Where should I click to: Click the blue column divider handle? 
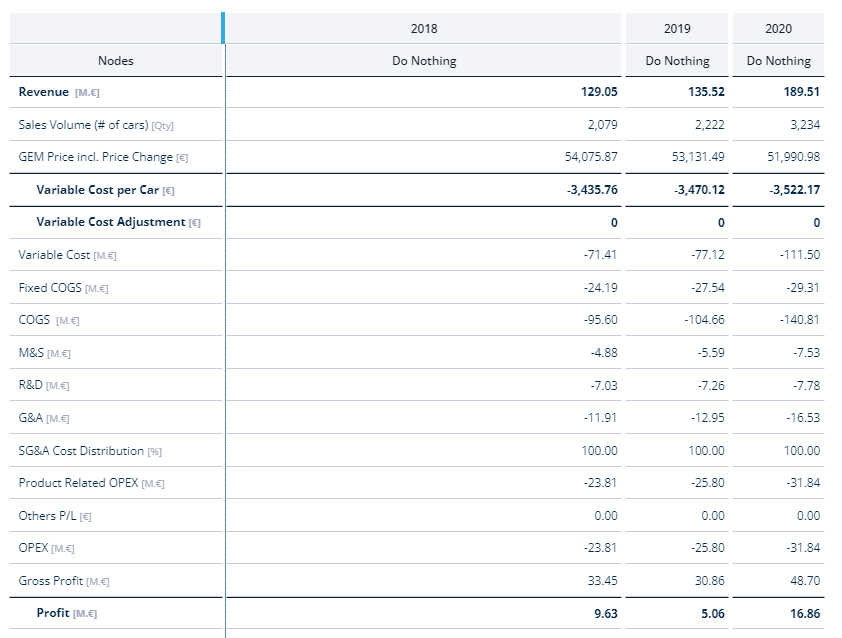[x=223, y=28]
